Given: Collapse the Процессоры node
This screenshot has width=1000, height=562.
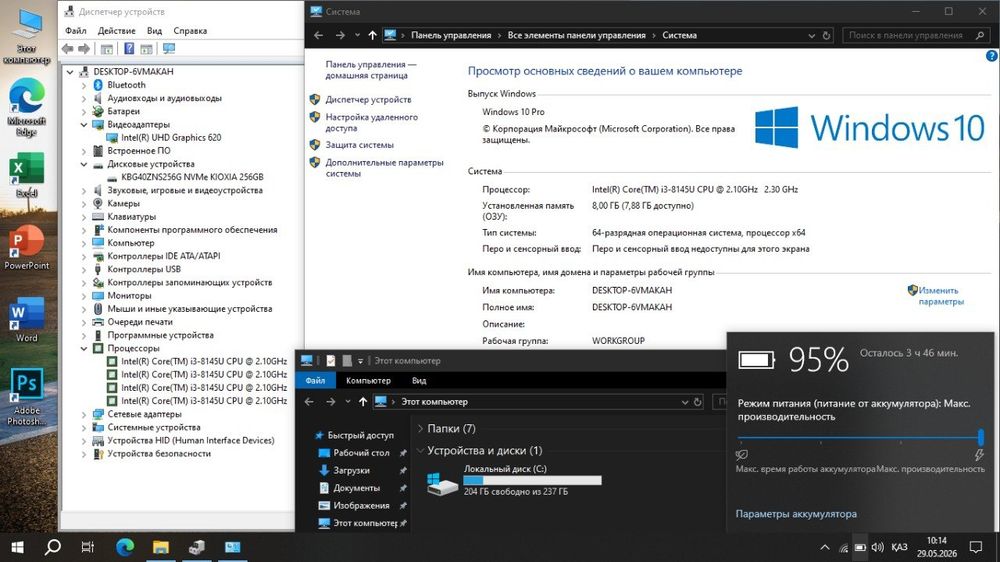Looking at the screenshot, I should (84, 348).
